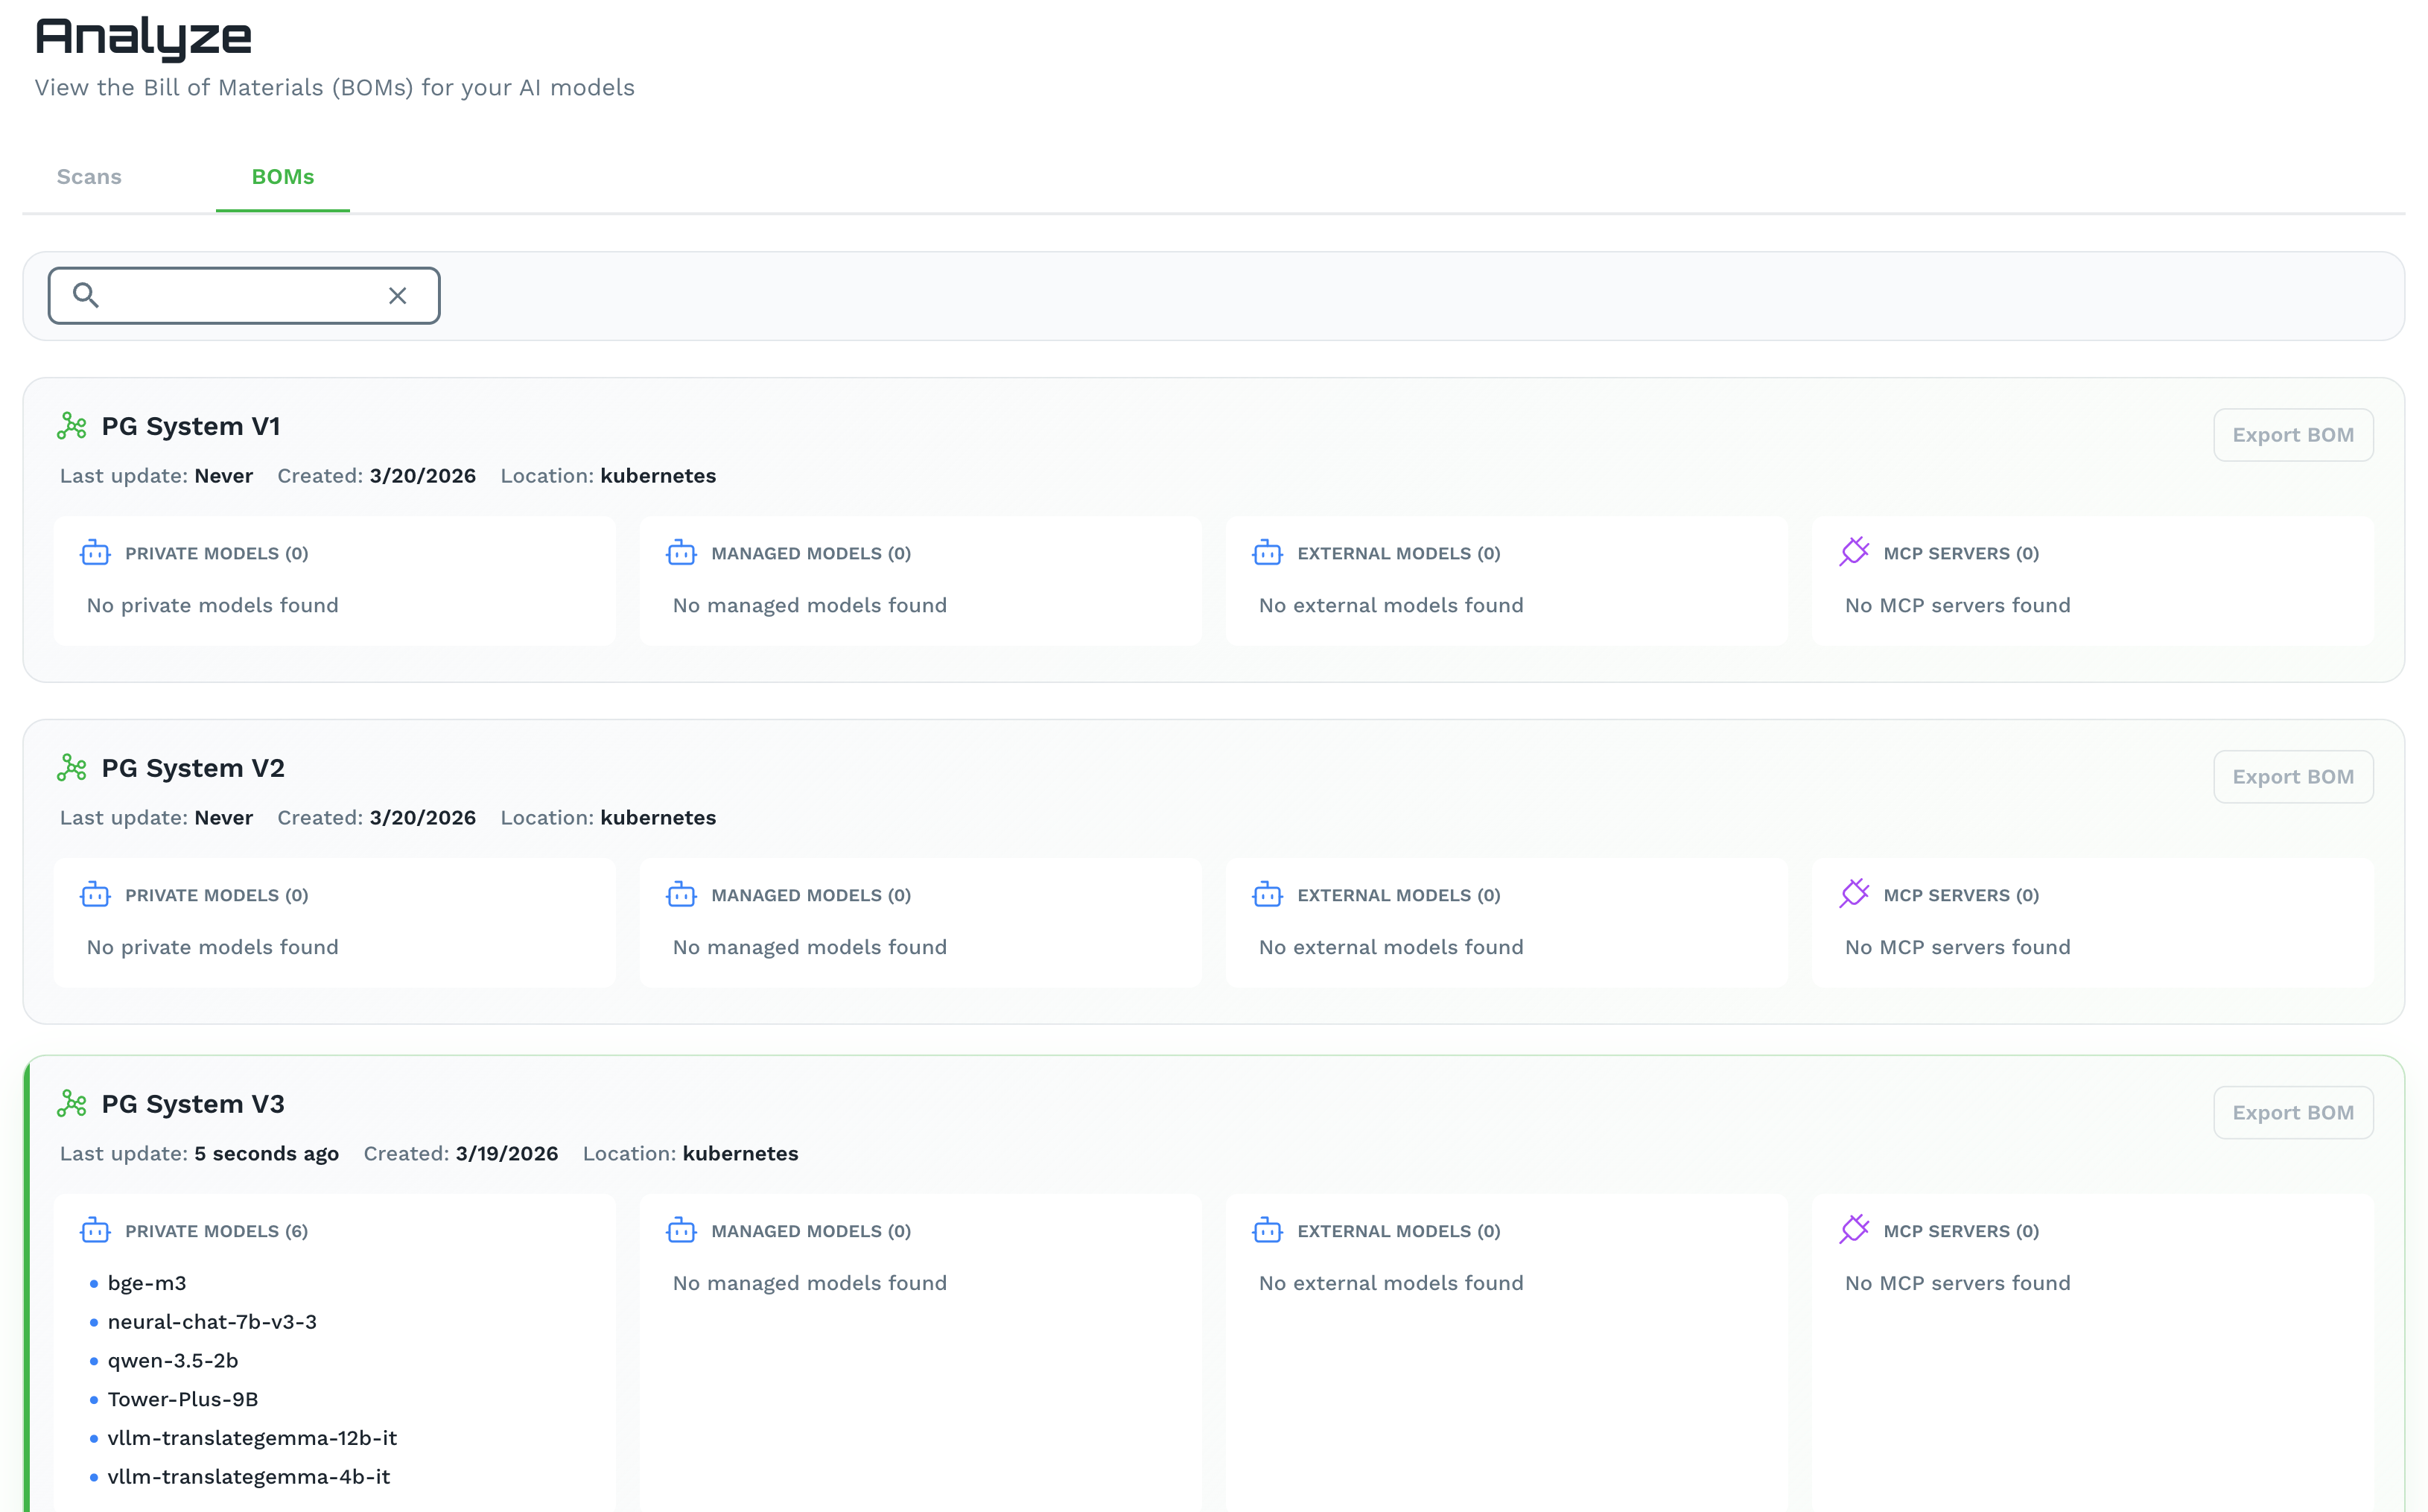Select the bge-m3 private model
Screen dimensions: 2428x1512
pos(147,1283)
